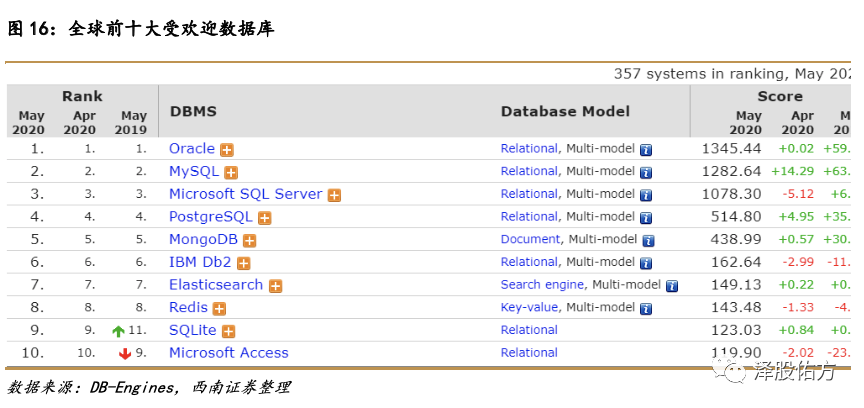Click the plus icon next to PostgreSQL
The image size is (864, 408).
264,218
